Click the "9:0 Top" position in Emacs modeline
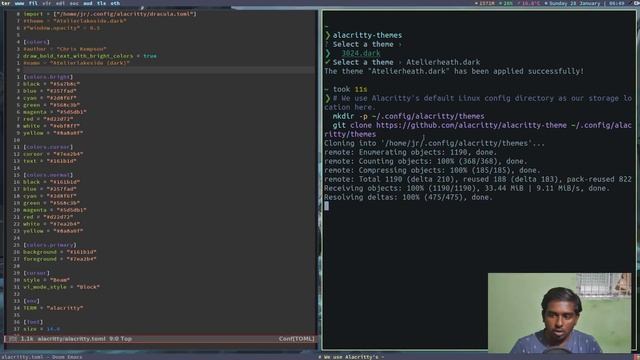 [x=120, y=339]
